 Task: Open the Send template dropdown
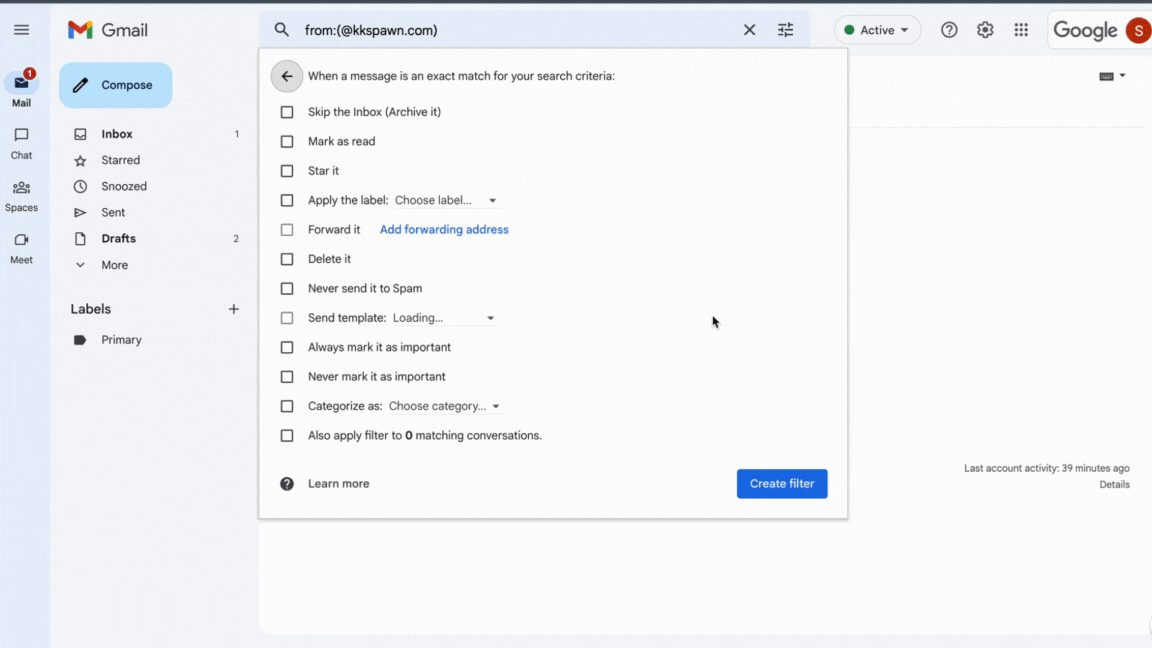[x=444, y=318]
